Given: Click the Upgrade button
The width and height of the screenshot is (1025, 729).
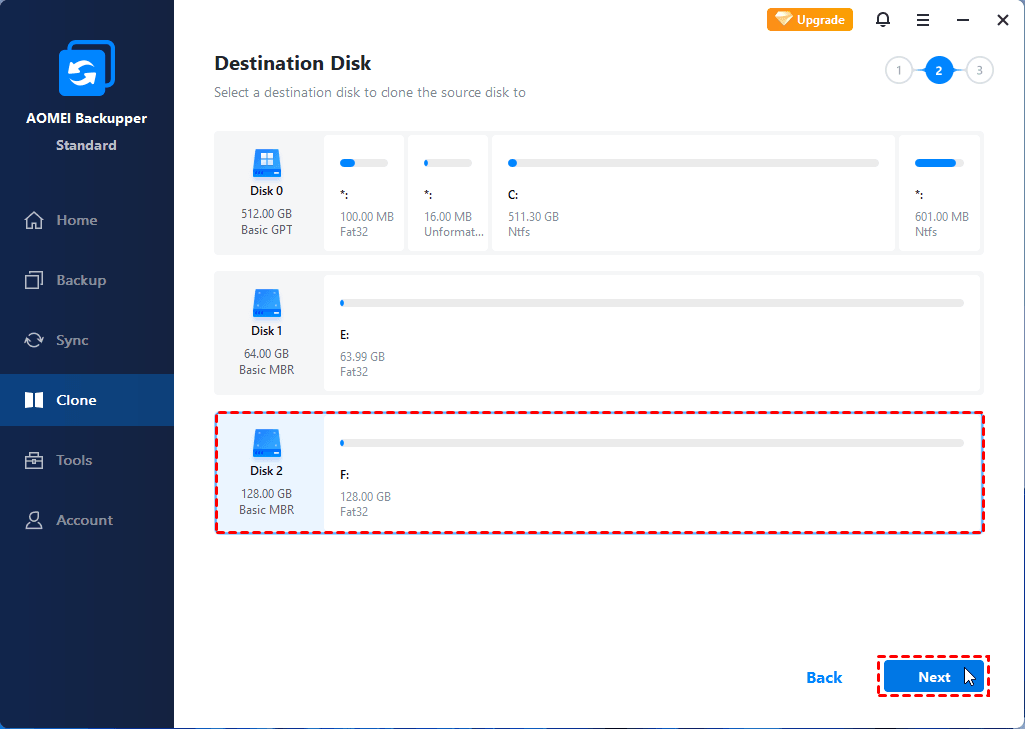Looking at the screenshot, I should pyautogui.click(x=810, y=20).
